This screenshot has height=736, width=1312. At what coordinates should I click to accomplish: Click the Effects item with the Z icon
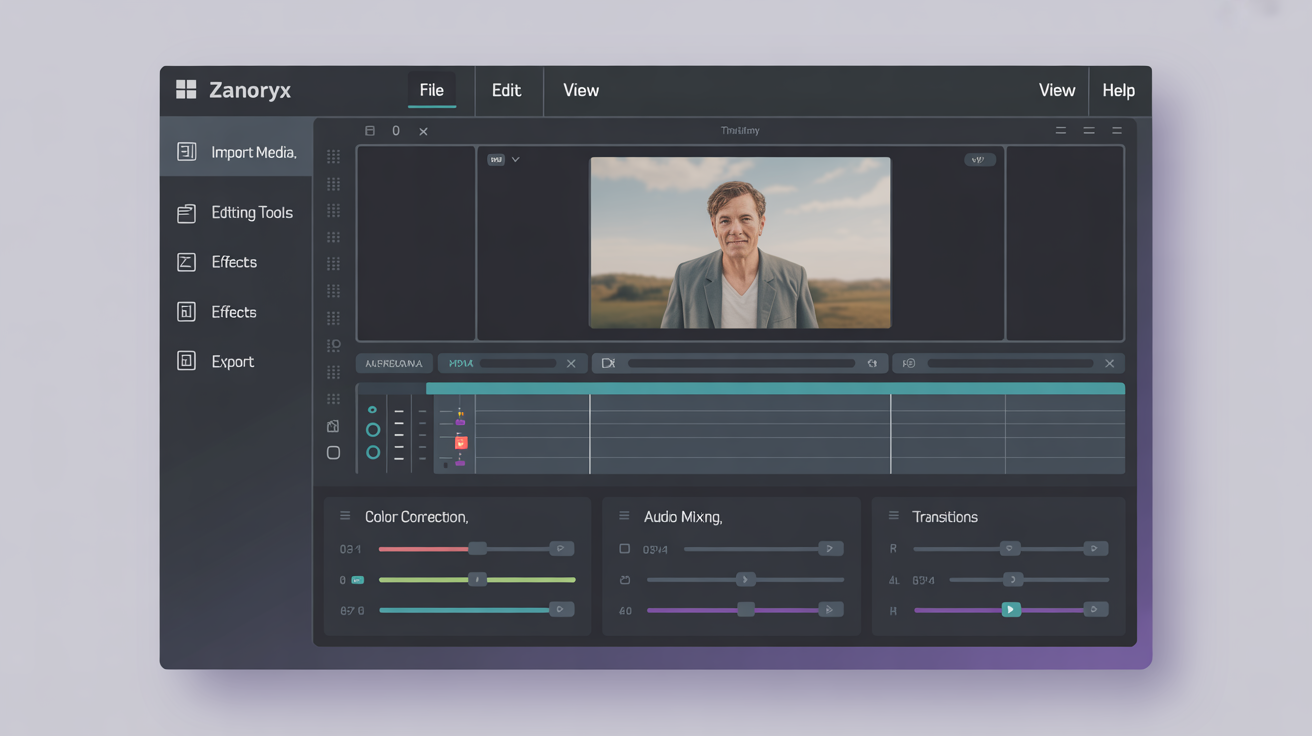click(218, 262)
